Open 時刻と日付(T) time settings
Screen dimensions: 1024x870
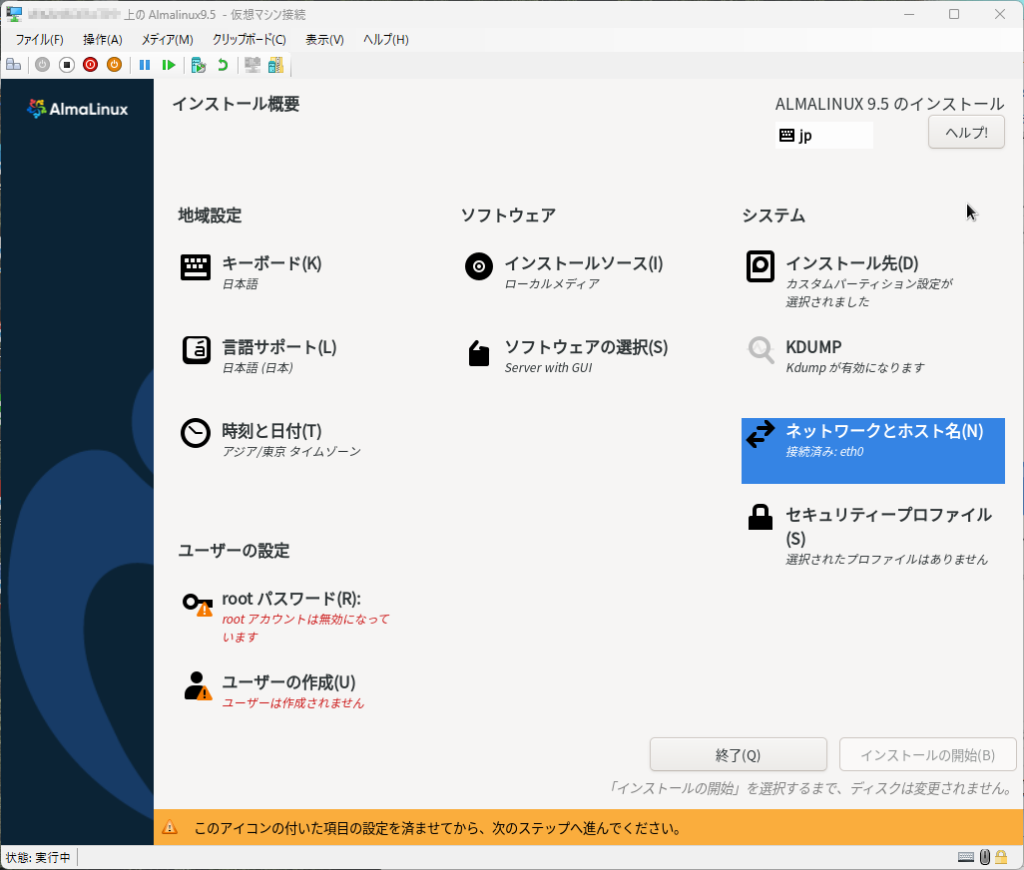tap(271, 431)
